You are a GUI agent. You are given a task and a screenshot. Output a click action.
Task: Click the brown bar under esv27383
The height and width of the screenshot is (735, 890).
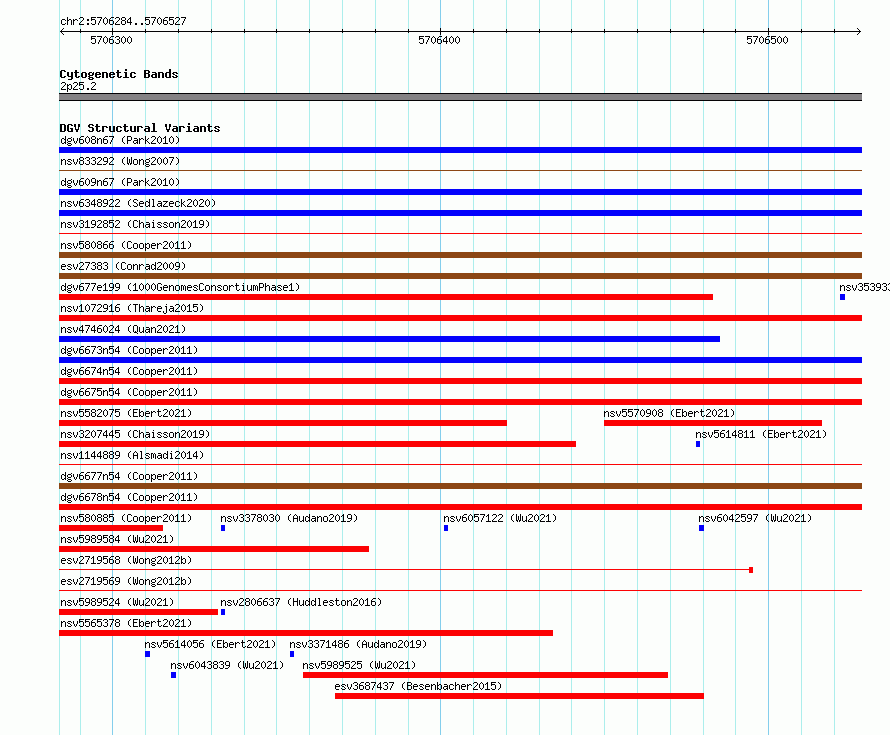(460, 276)
